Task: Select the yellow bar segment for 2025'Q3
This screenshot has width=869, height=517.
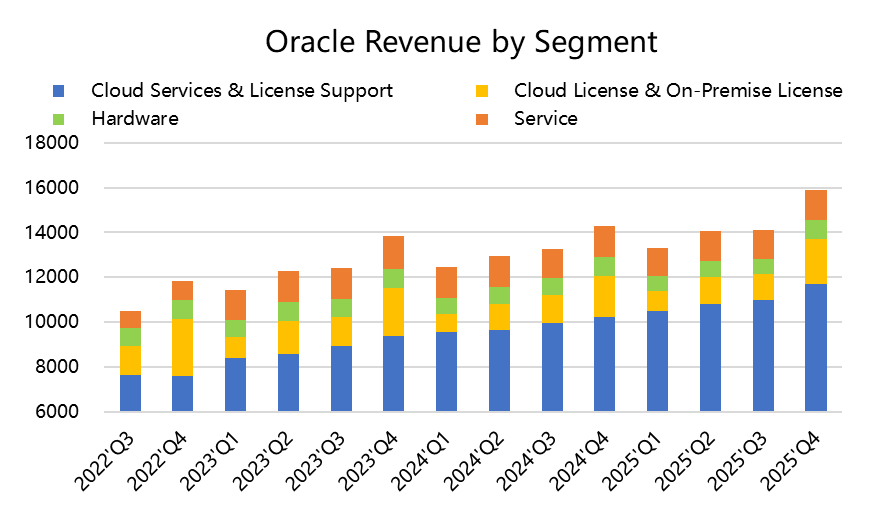Action: pos(763,287)
